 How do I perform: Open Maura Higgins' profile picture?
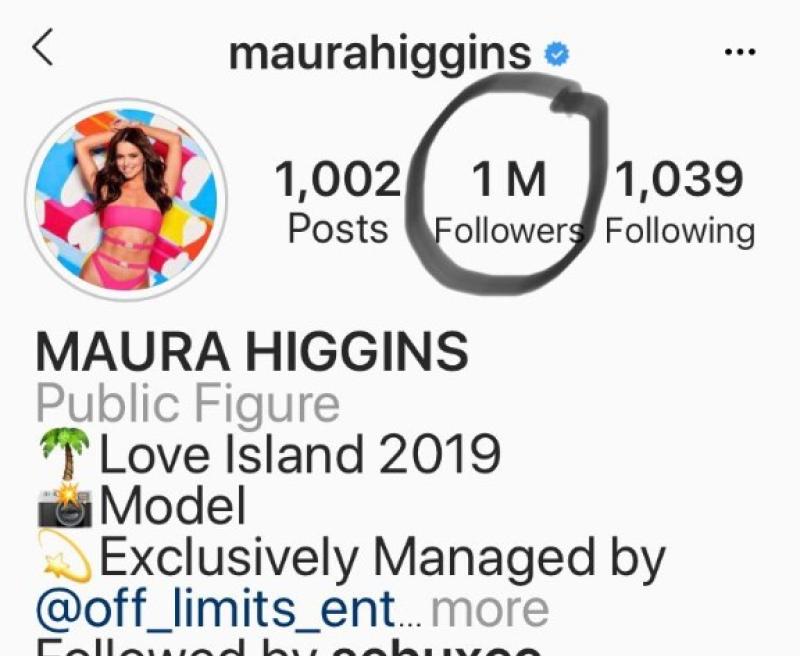126,199
